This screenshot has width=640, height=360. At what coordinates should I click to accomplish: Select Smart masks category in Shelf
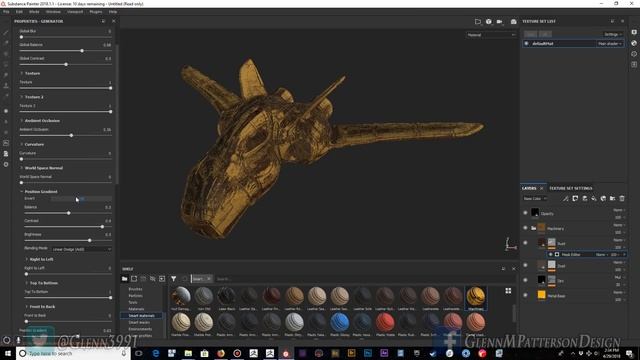point(139,322)
